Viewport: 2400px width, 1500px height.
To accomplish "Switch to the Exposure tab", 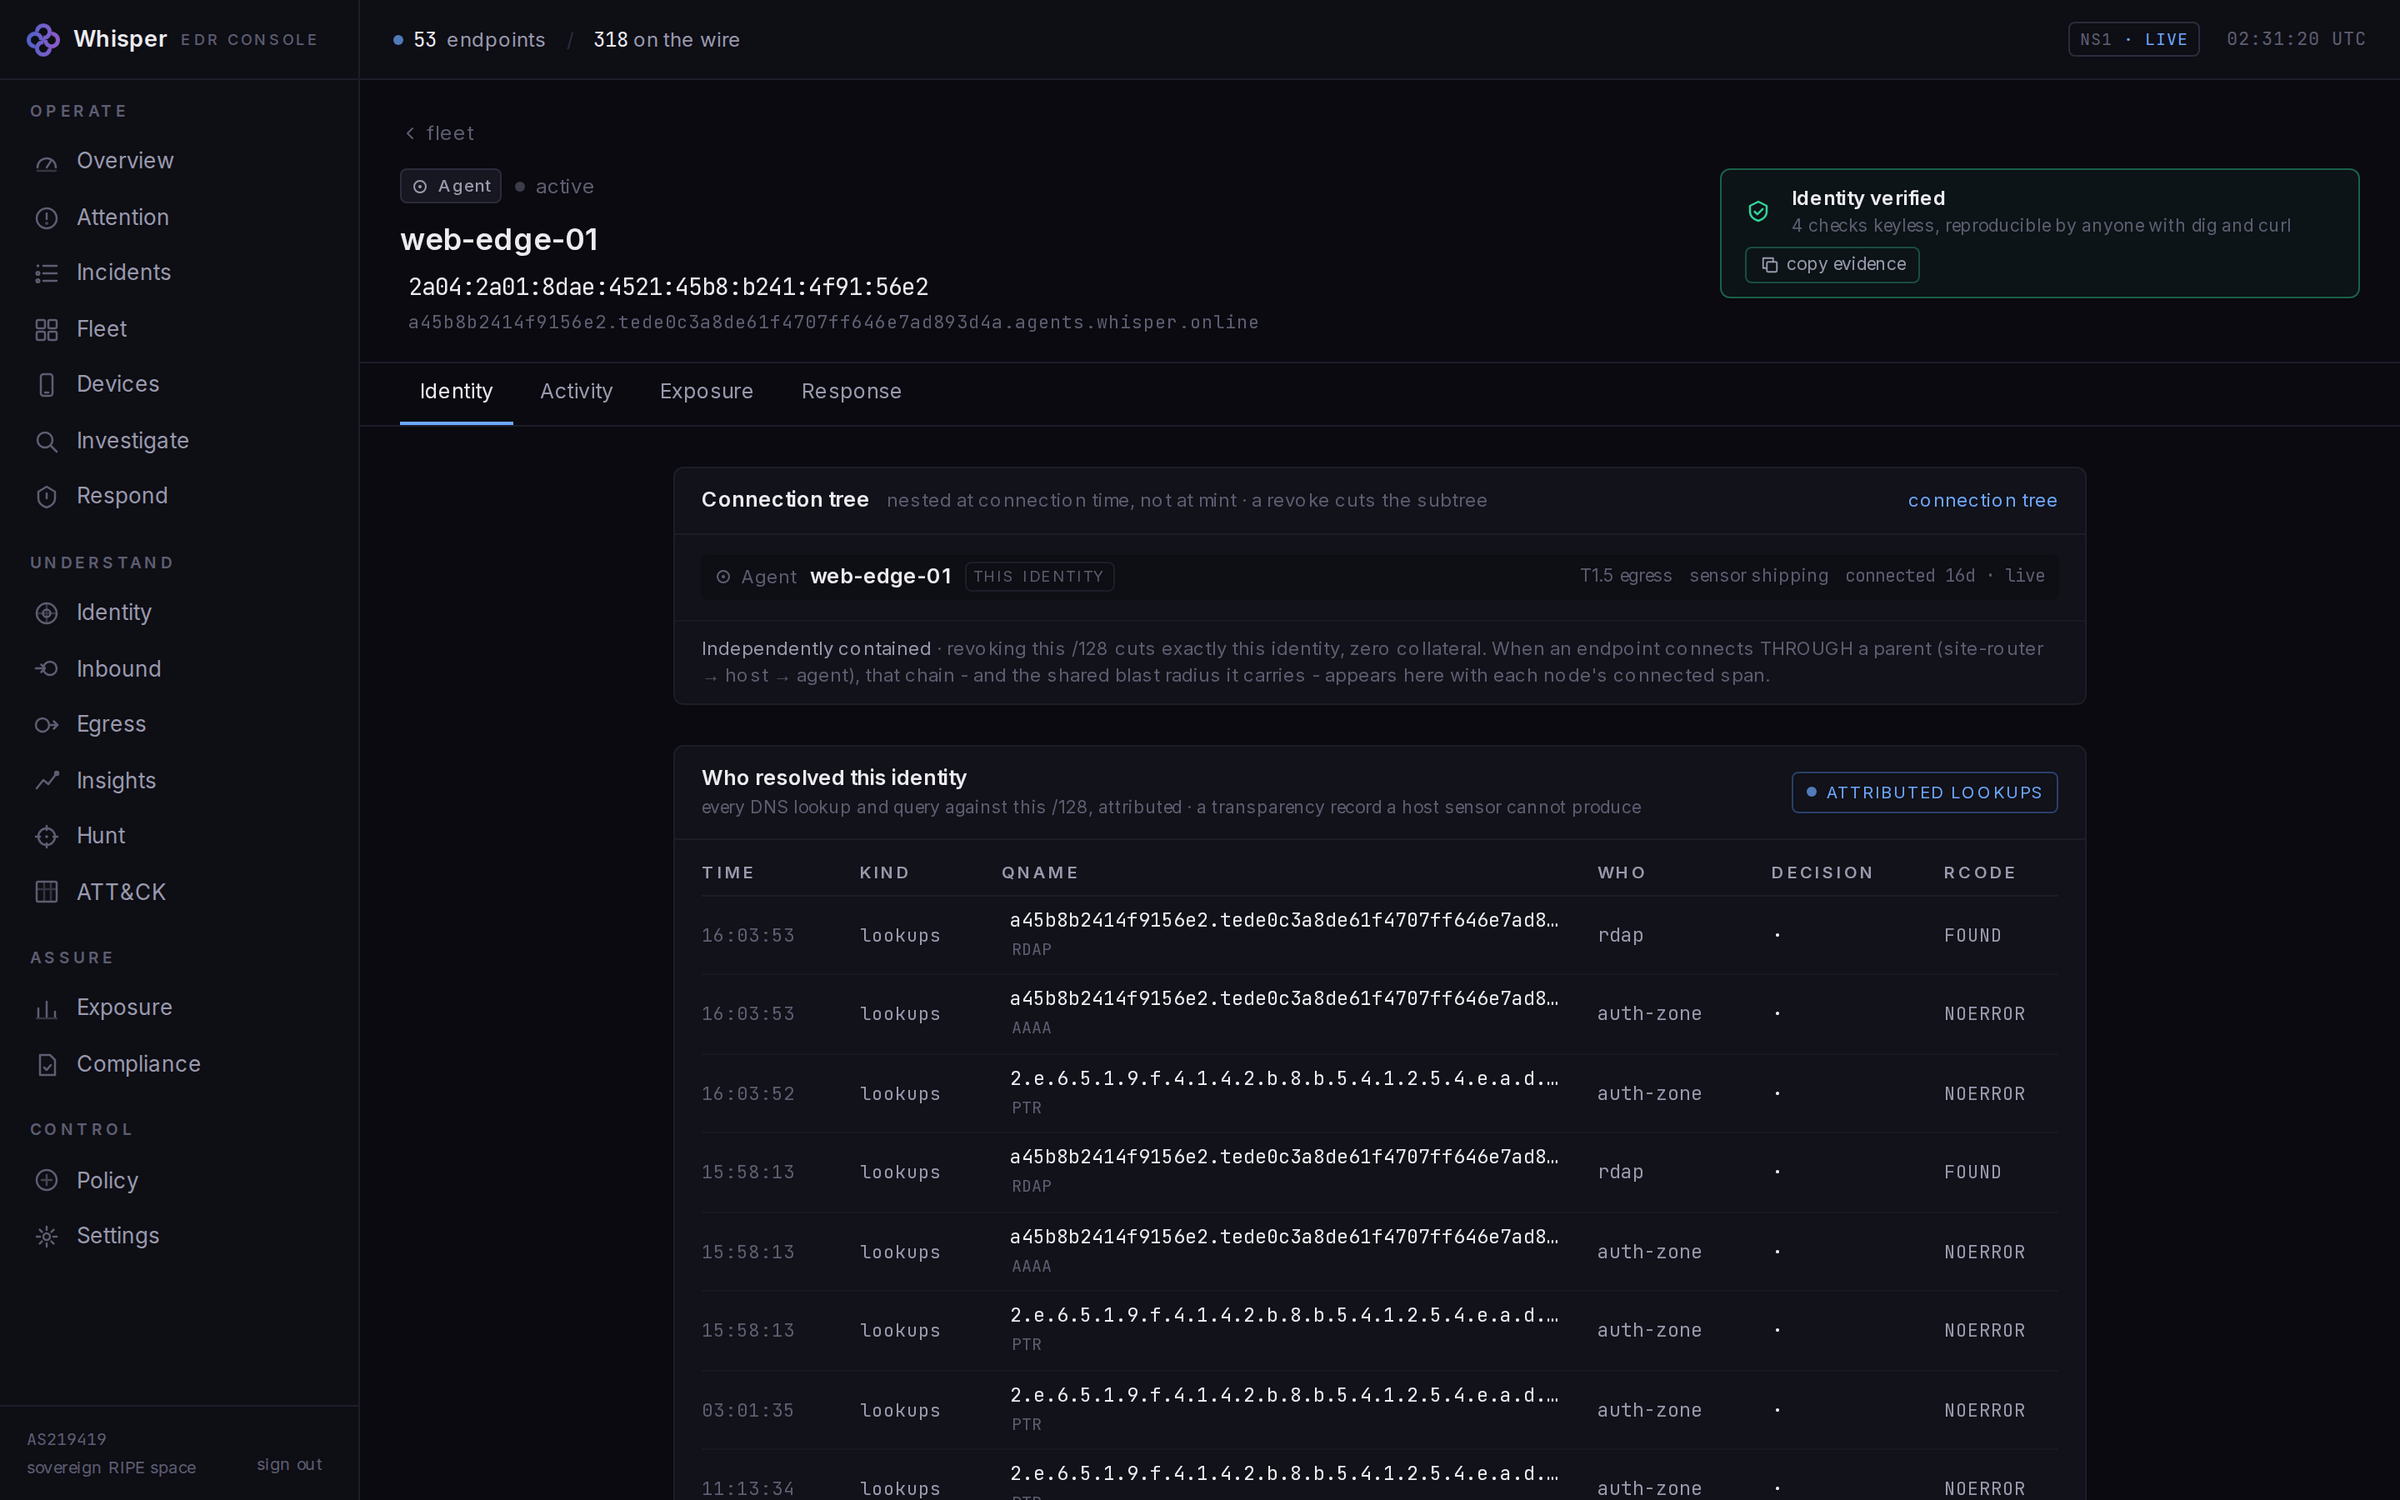I will (x=706, y=392).
